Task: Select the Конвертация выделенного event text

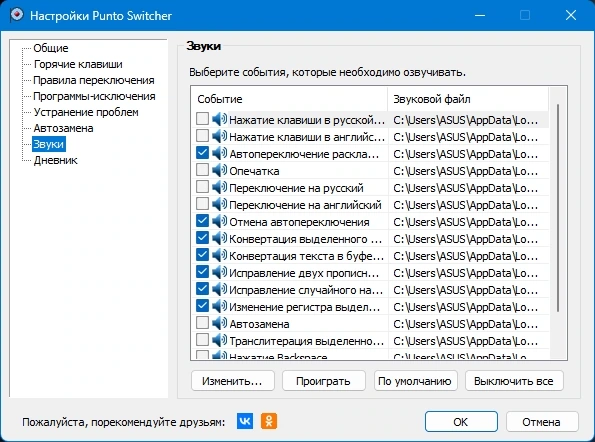Action: click(305, 239)
